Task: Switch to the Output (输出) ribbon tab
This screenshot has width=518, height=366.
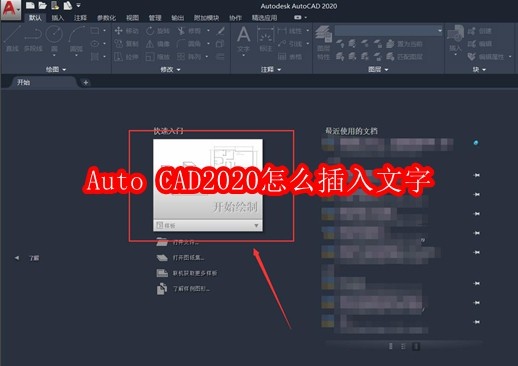Action: (177, 18)
